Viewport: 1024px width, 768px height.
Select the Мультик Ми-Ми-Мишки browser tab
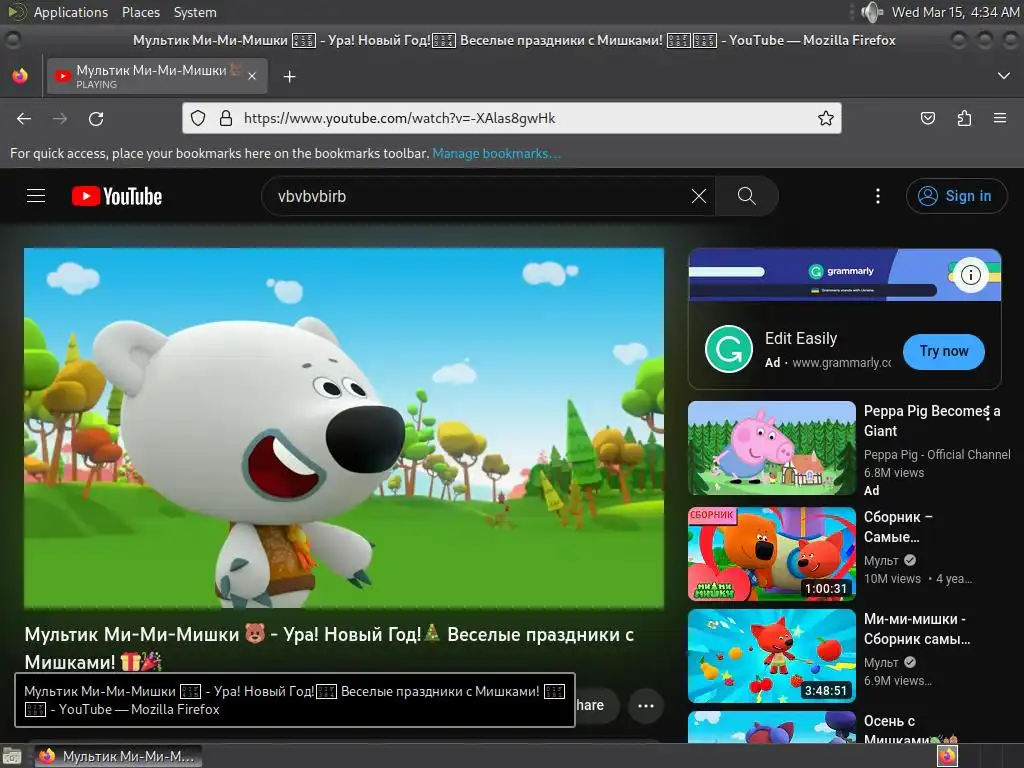pyautogui.click(x=157, y=76)
